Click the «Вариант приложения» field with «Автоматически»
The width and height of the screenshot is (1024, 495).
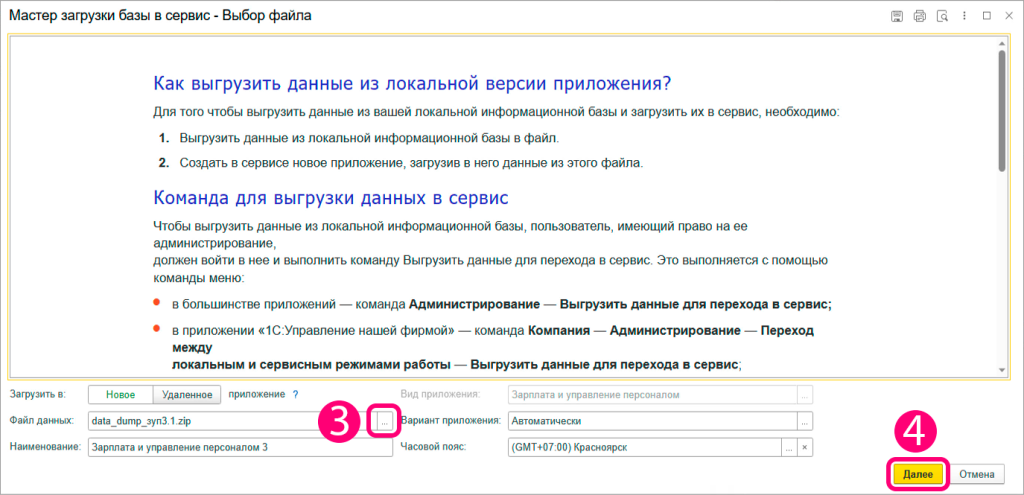(x=652, y=421)
